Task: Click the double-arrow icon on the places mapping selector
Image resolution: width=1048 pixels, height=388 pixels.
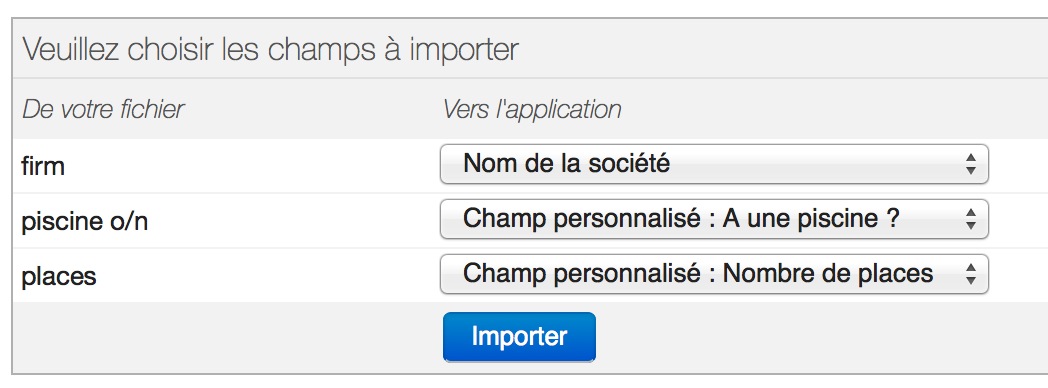Action: pos(971,274)
